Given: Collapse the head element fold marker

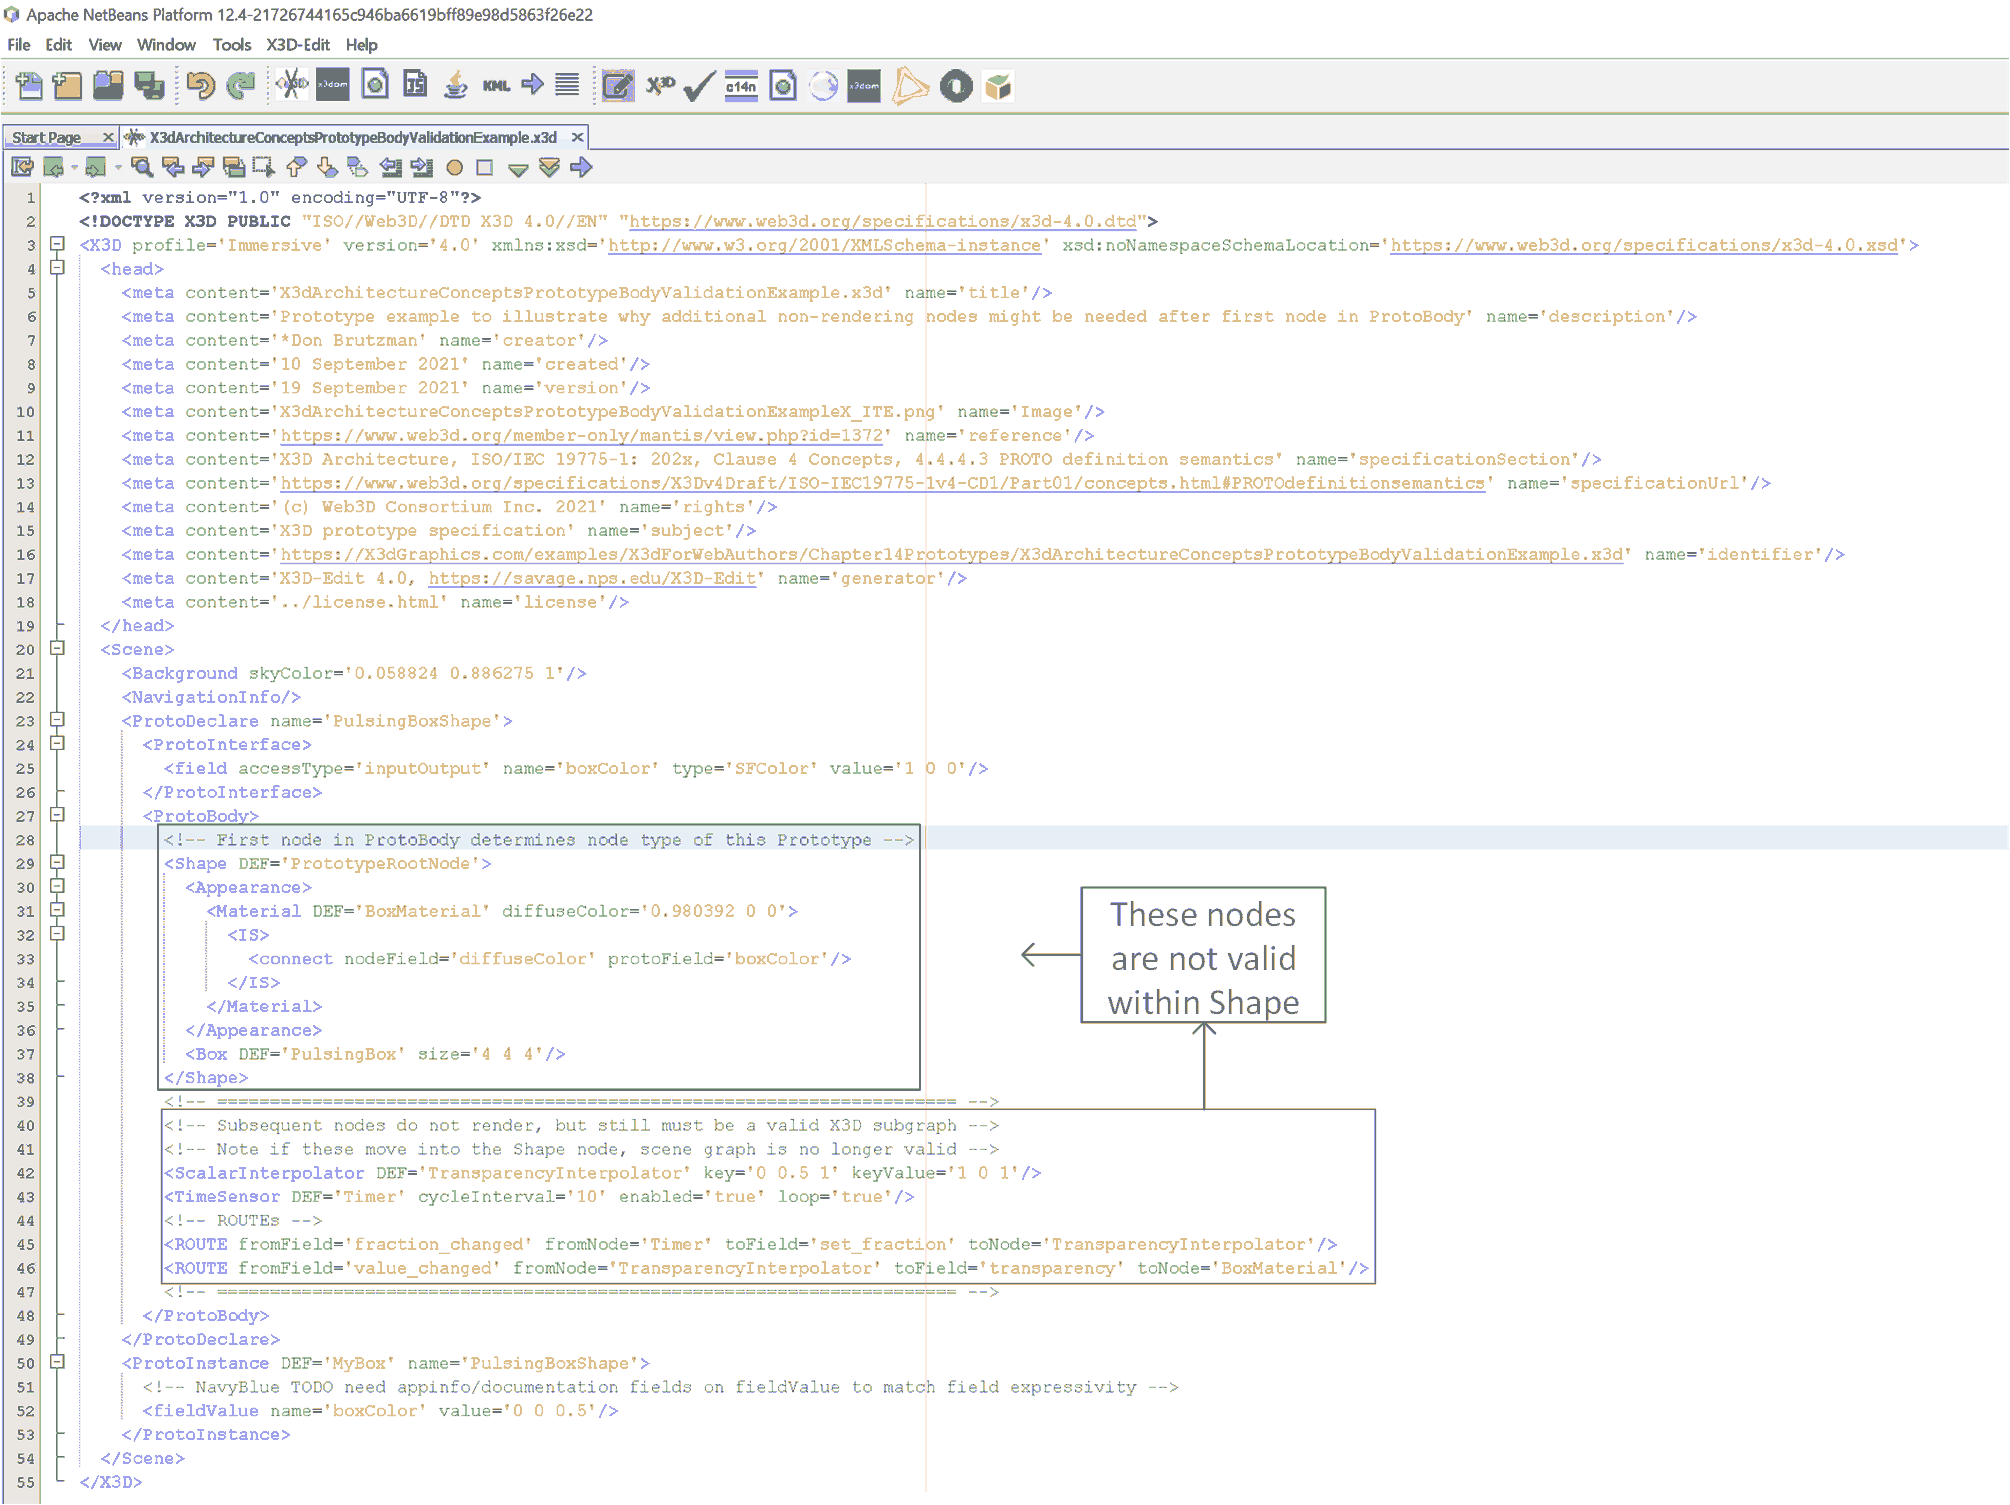Looking at the screenshot, I should pos(57,268).
